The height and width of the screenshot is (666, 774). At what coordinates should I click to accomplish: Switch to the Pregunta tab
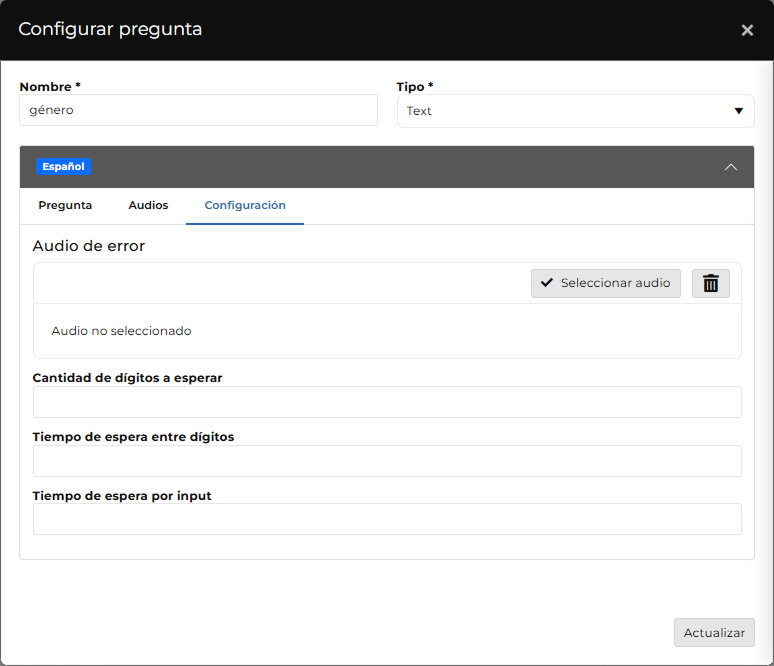65,205
